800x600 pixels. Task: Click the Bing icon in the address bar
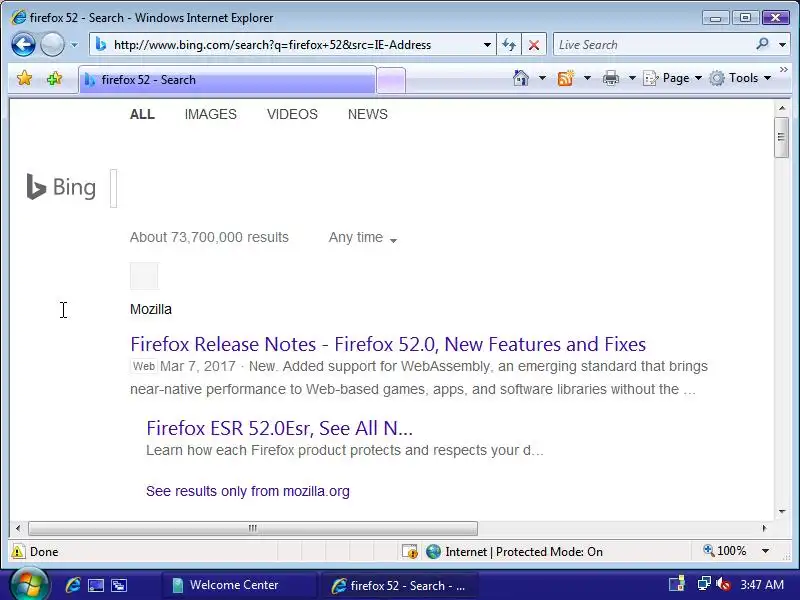tap(101, 44)
